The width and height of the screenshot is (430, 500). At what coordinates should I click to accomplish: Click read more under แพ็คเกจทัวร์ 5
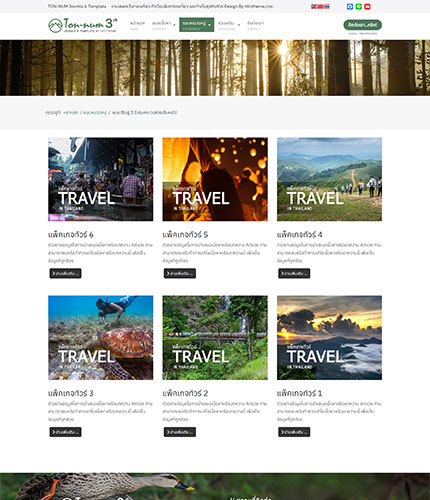click(x=180, y=273)
